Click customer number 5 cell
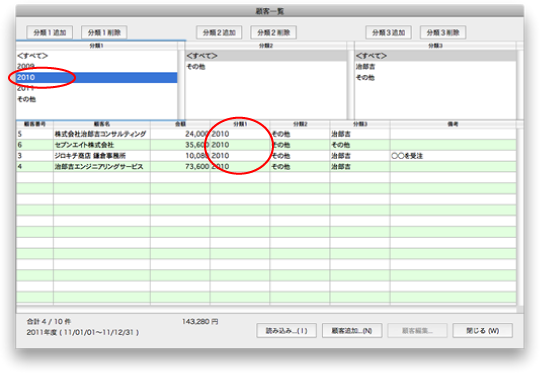Image resolution: width=540 pixels, height=373 pixels. point(35,134)
